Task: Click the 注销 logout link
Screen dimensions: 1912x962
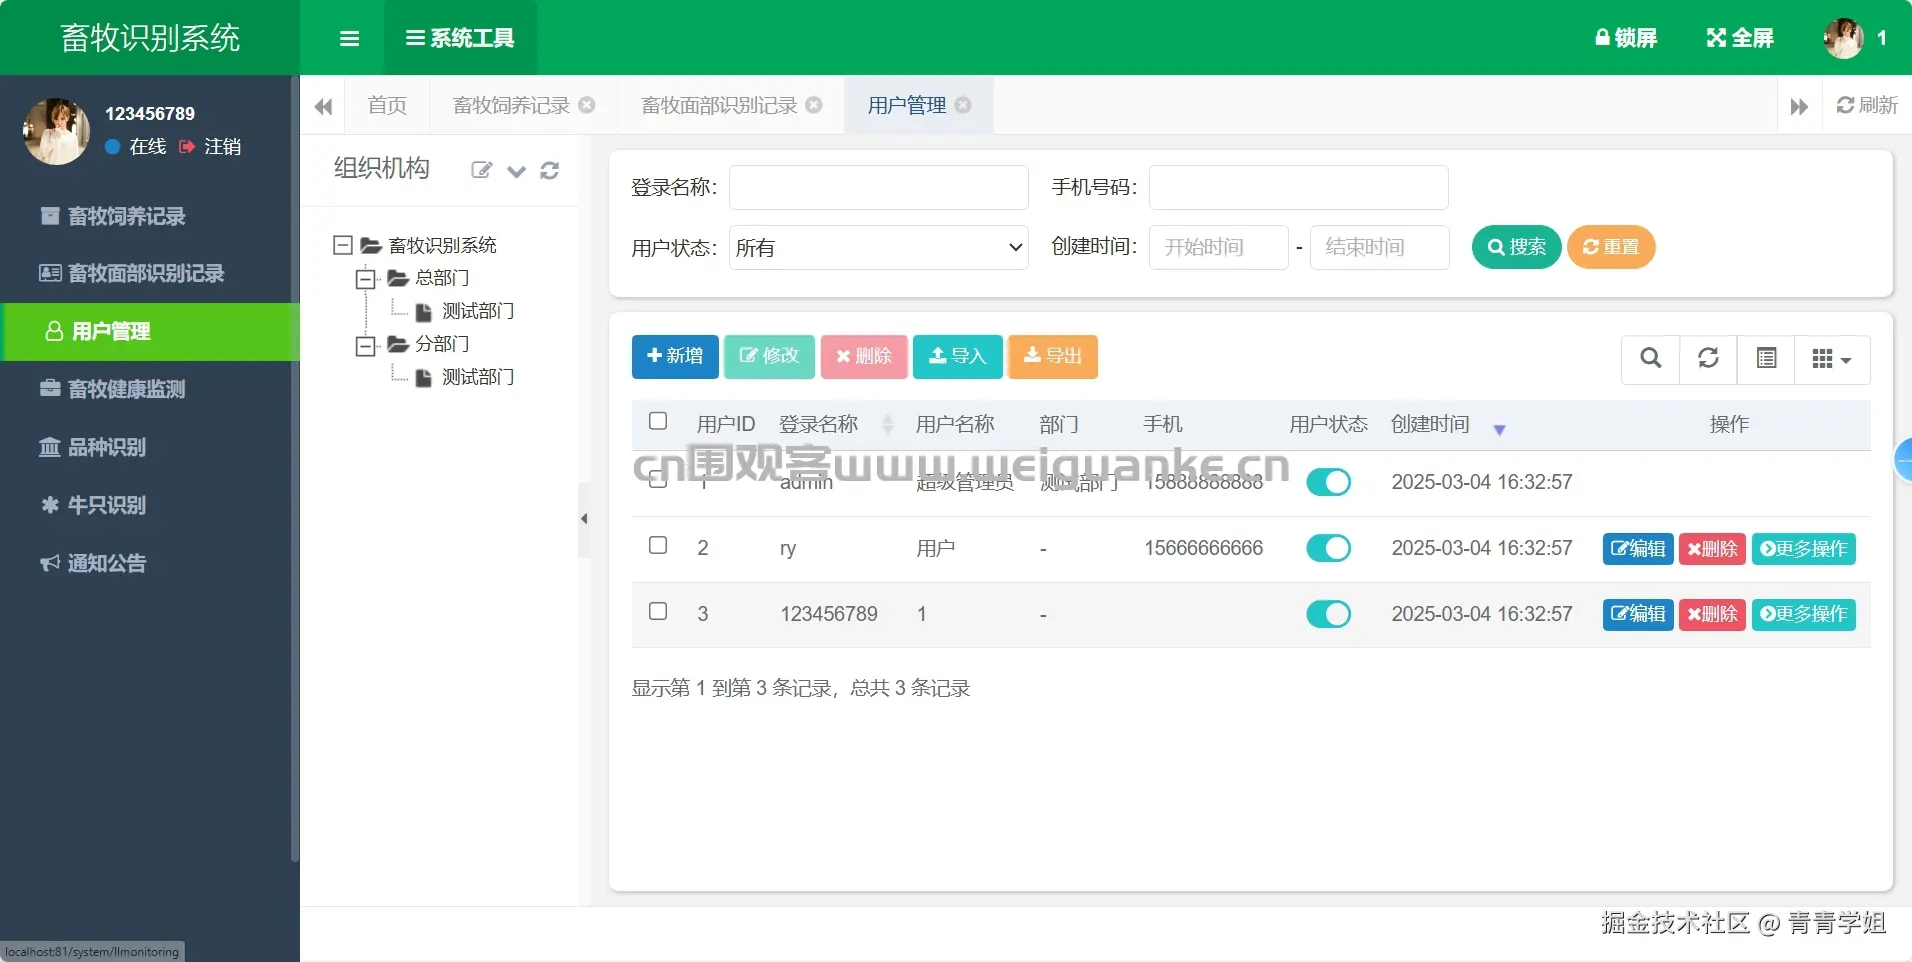Action: pyautogui.click(x=211, y=147)
